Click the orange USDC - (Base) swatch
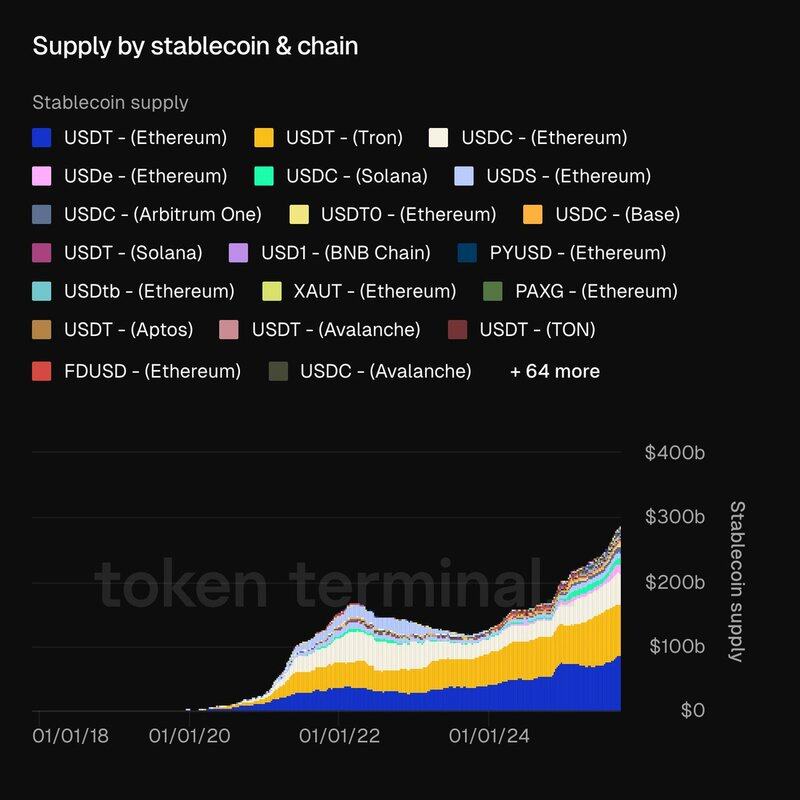Viewport: 800px width, 800px height. click(533, 214)
